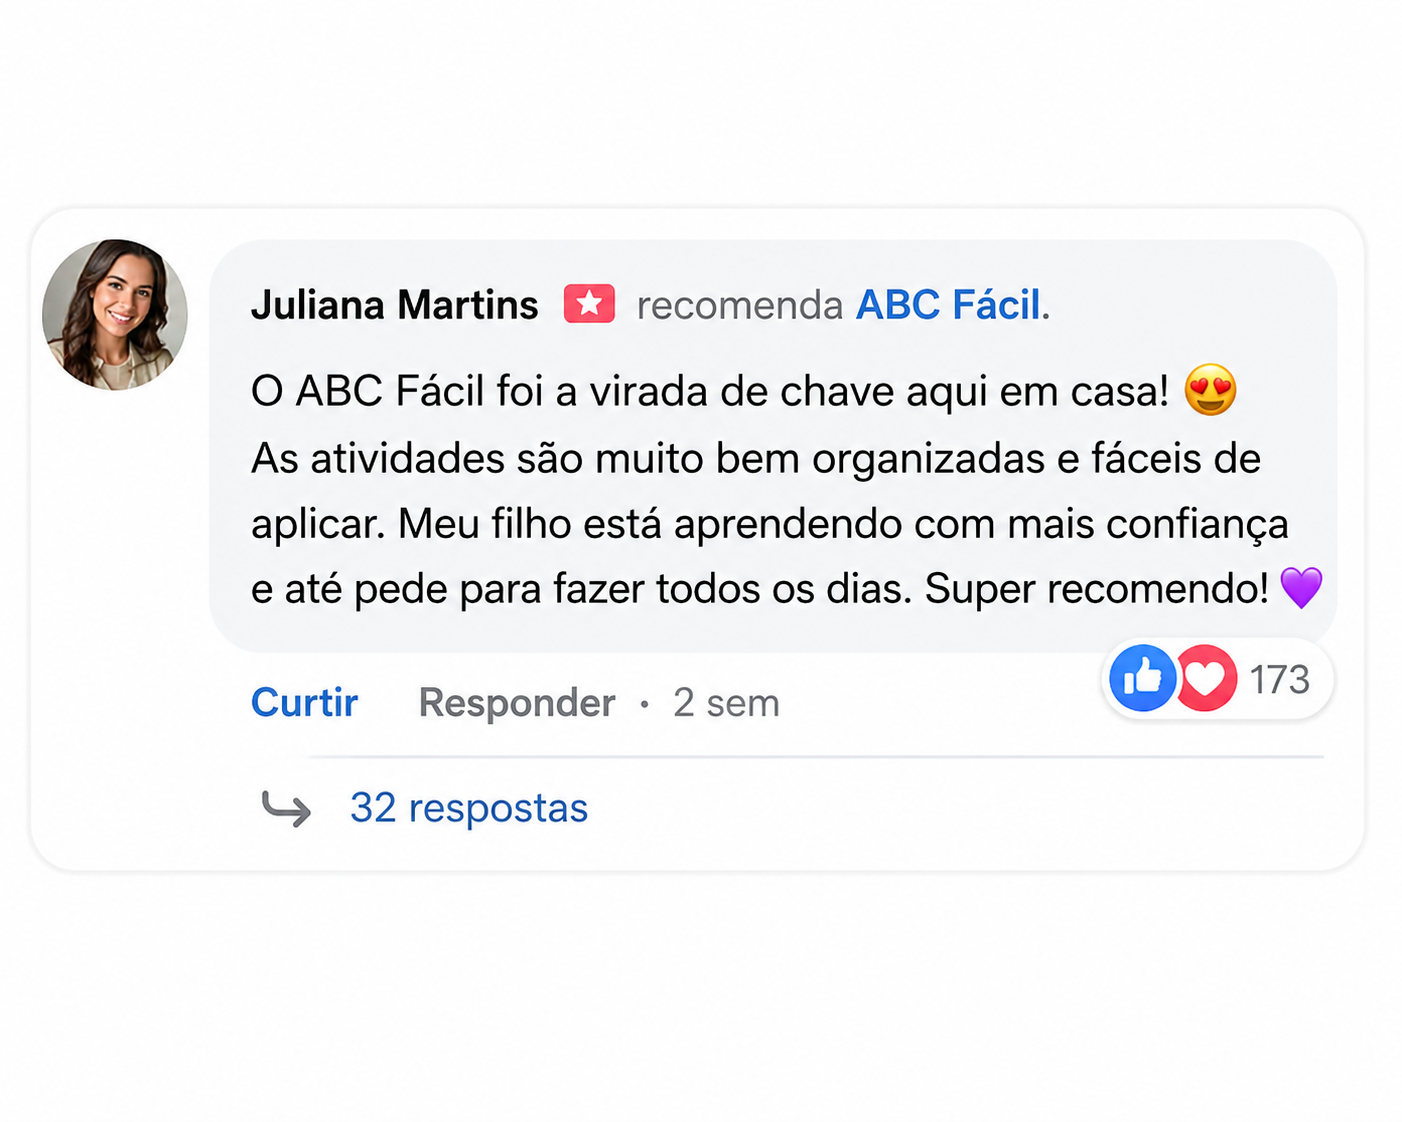The height and width of the screenshot is (1122, 1402).
Task: Click the 'Super recomendo!' text
Action: click(1097, 589)
